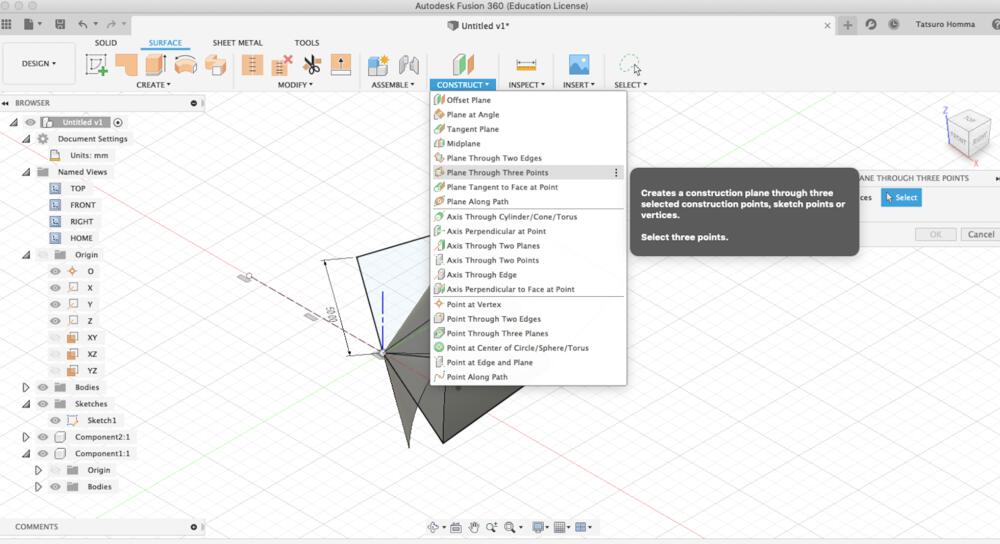Screen dimensions: 1000x544
Task: Click the Save icon
Action: coord(60,24)
